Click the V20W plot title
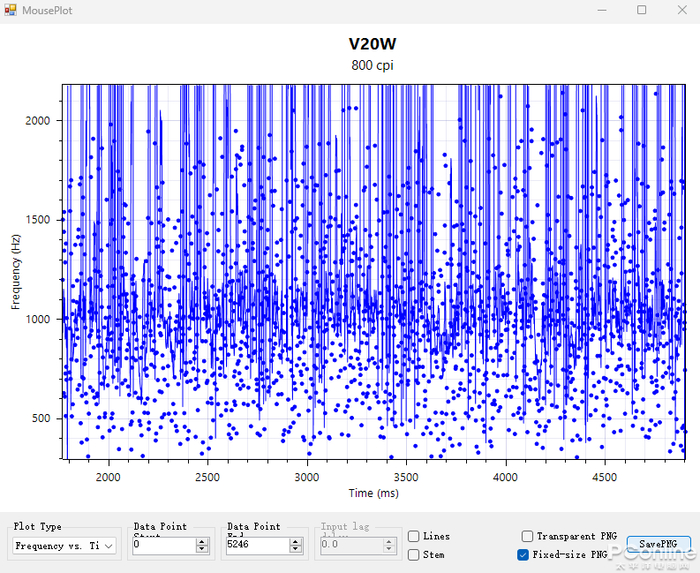 point(373,44)
